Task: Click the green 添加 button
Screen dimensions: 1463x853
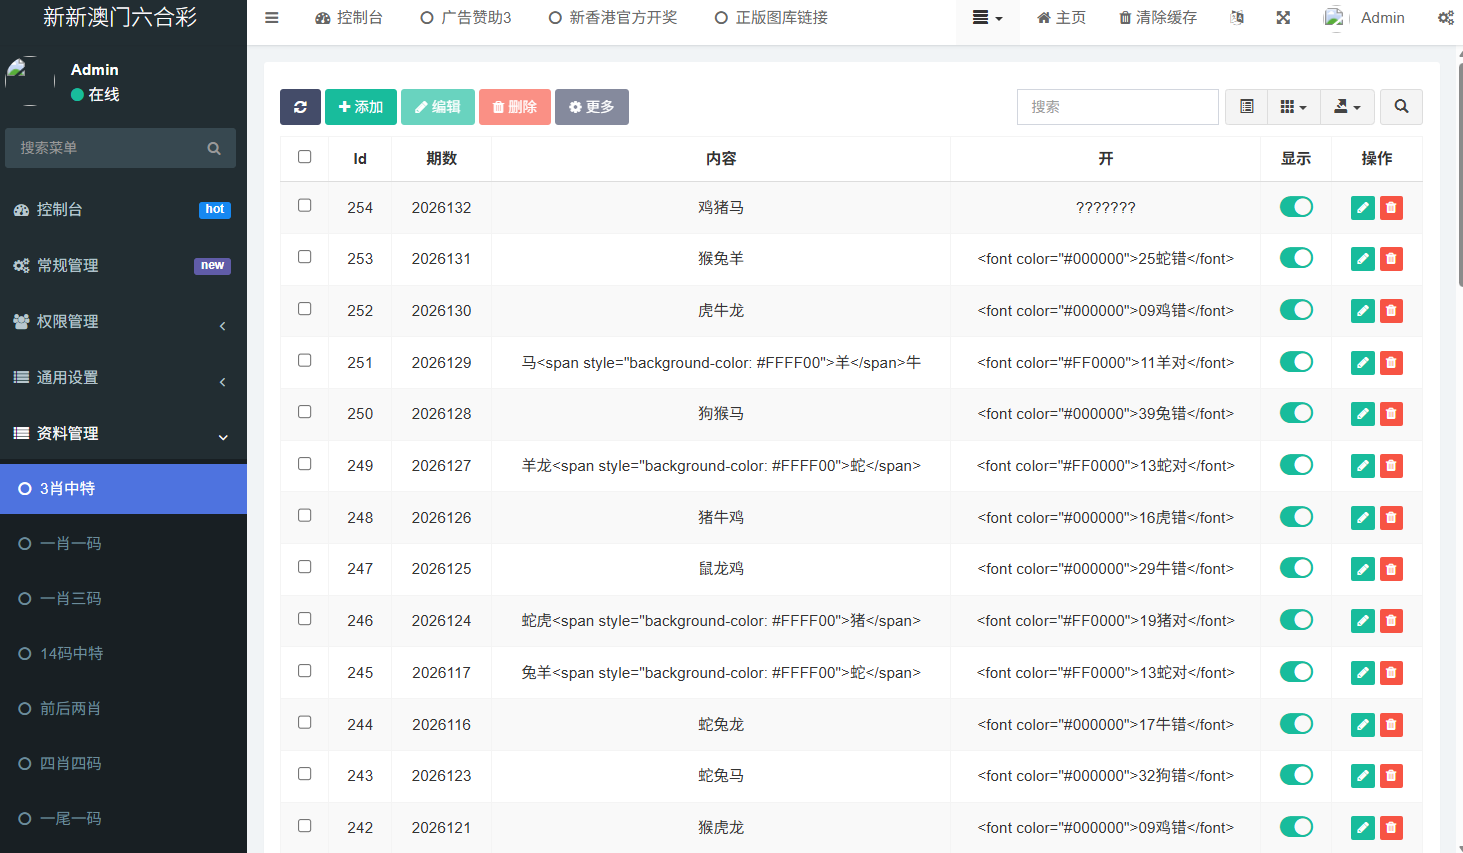Action: pyautogui.click(x=361, y=107)
